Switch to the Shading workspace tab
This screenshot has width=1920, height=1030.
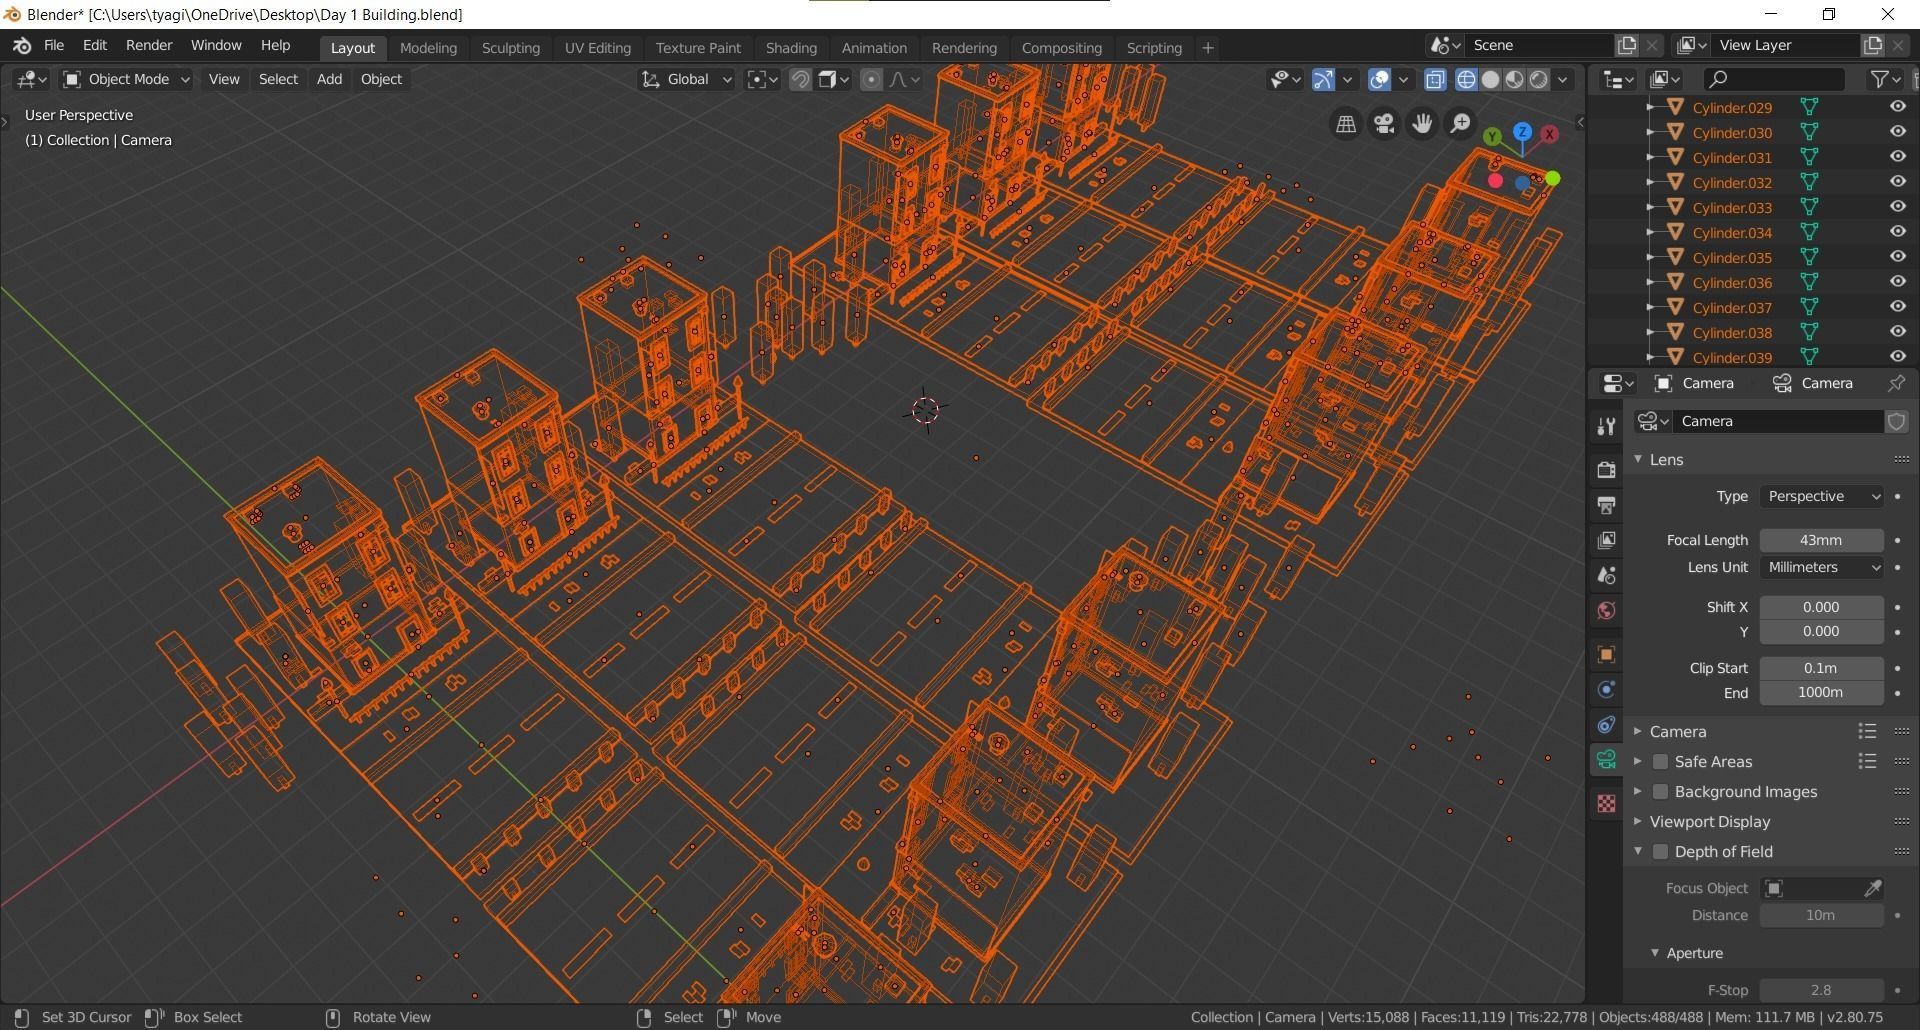tap(791, 47)
